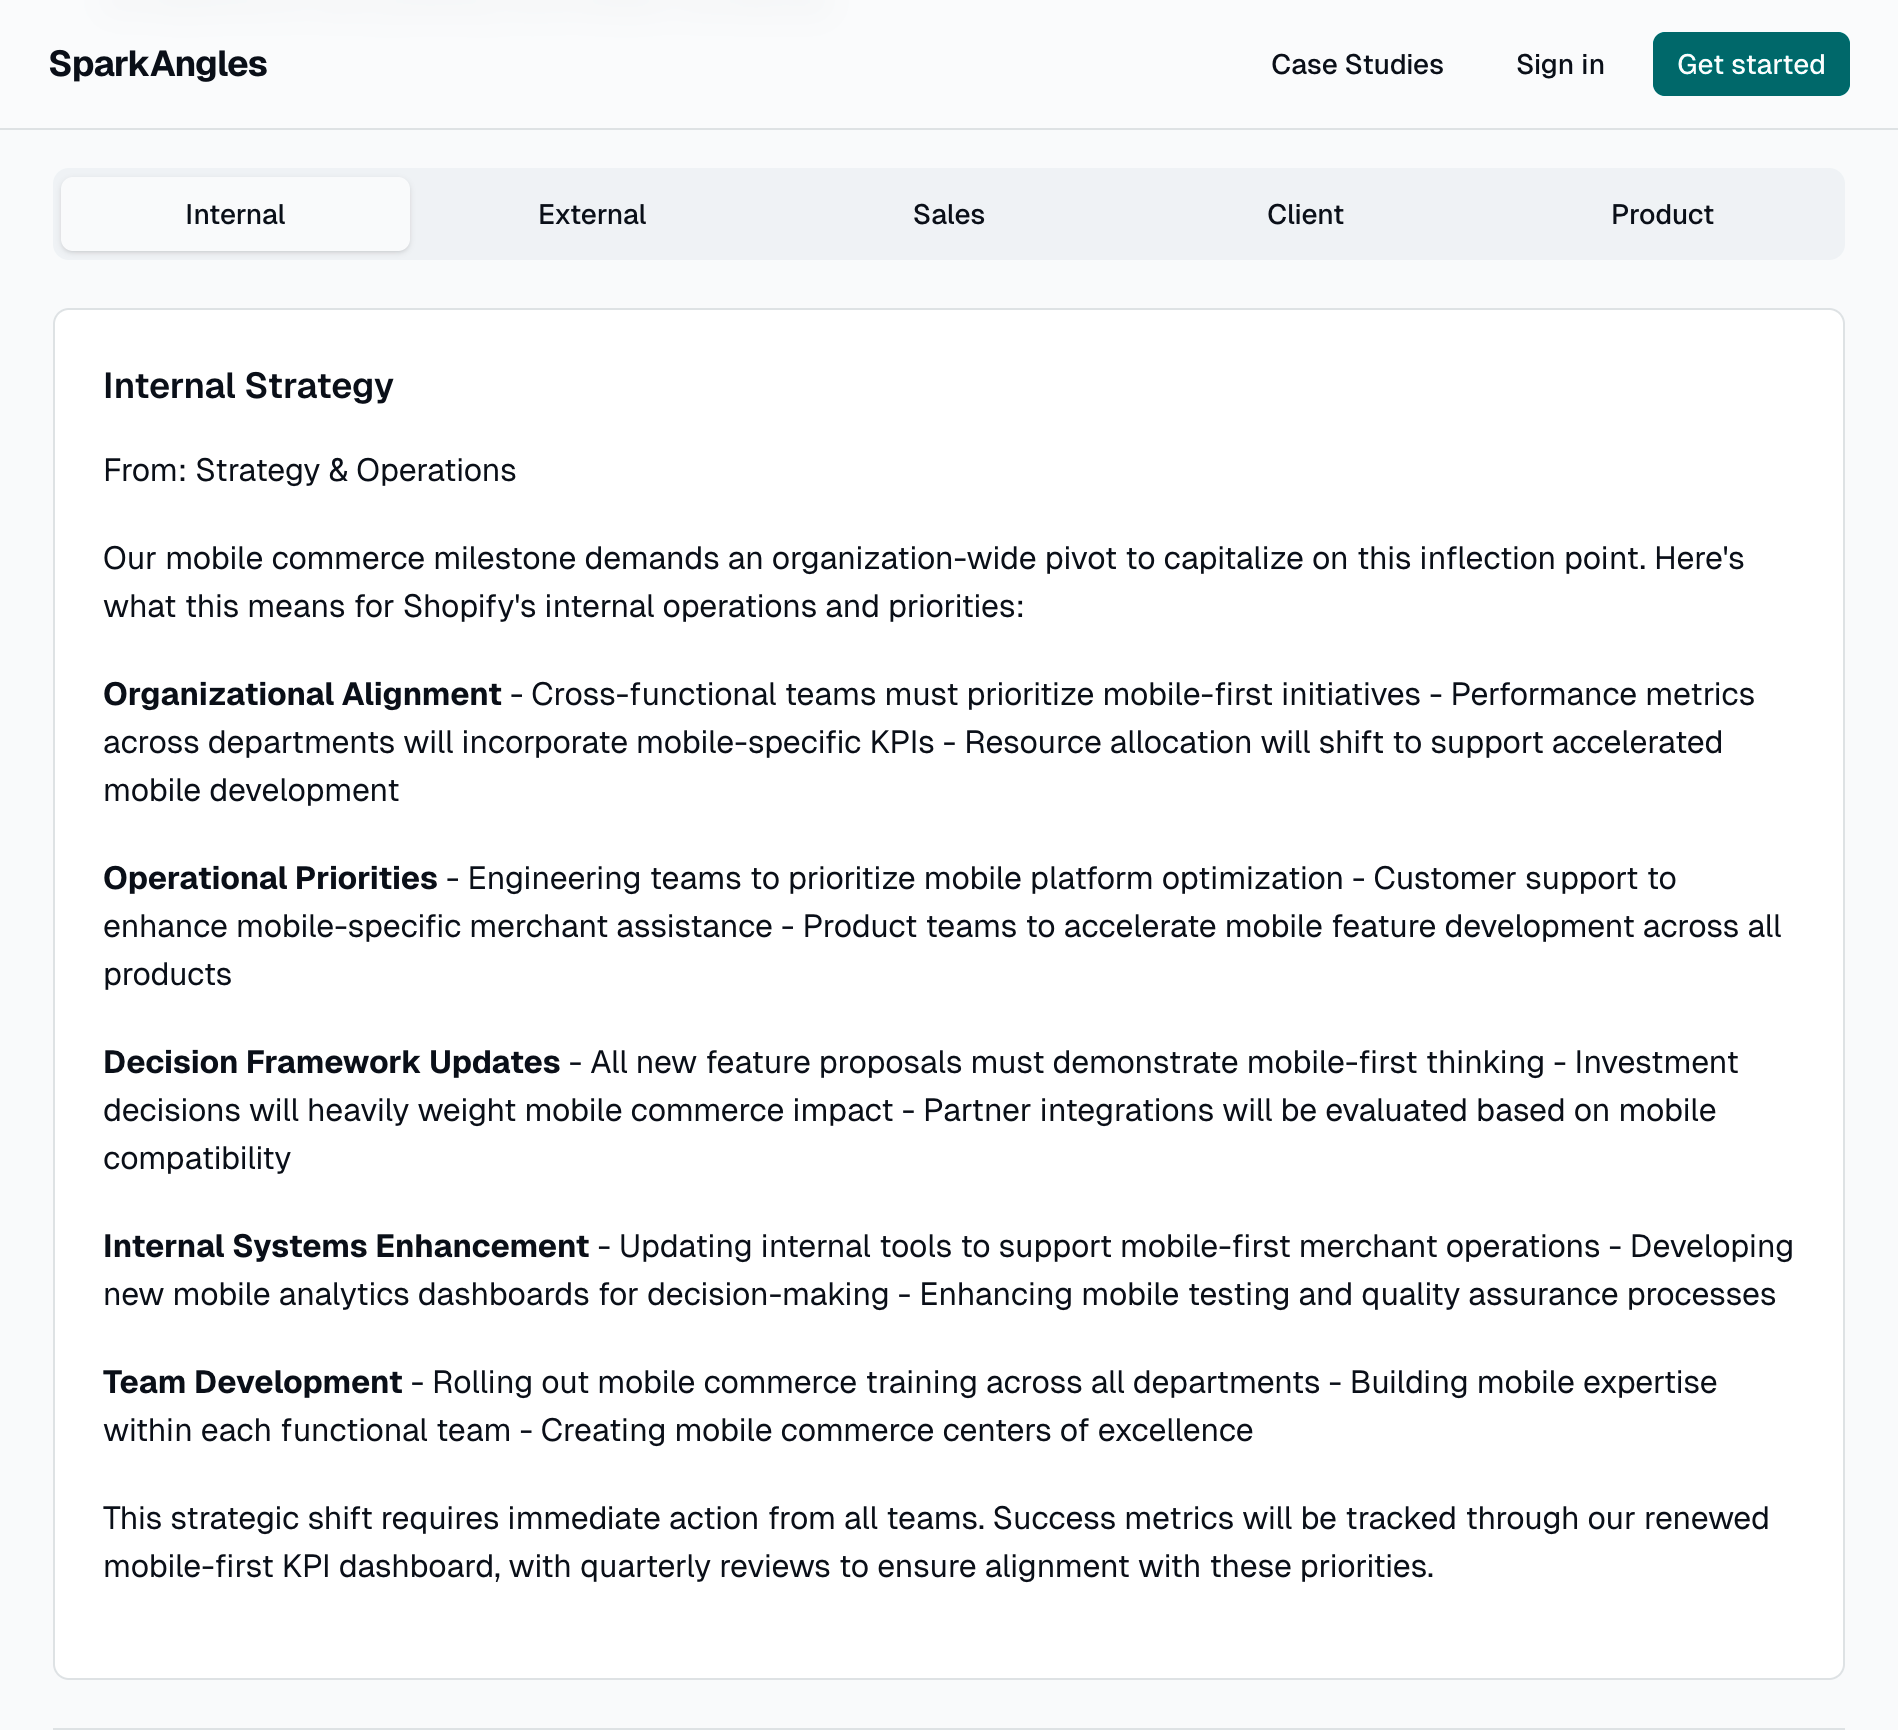Select the Organizational Alignment section title
1898x1730 pixels.
click(x=302, y=694)
